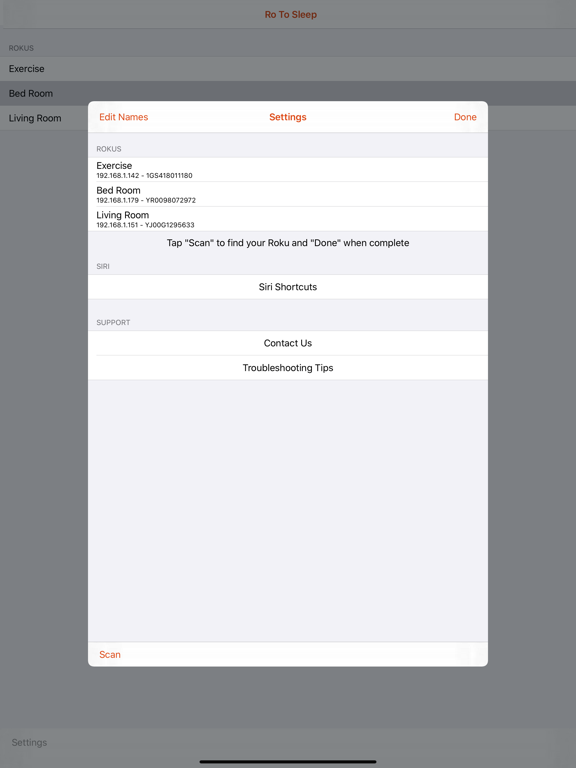576x768 pixels.
Task: Select the Living Room Roku with IP 192.168.1.151
Action: tap(288, 219)
